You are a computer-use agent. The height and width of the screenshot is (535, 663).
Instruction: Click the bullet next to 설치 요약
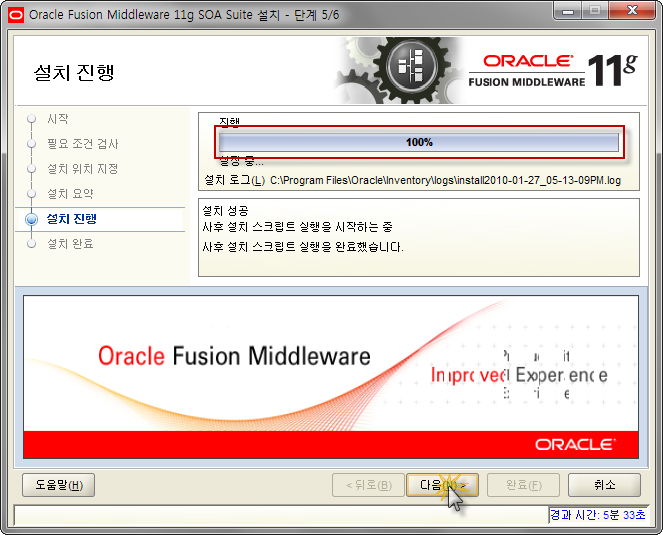click(31, 194)
